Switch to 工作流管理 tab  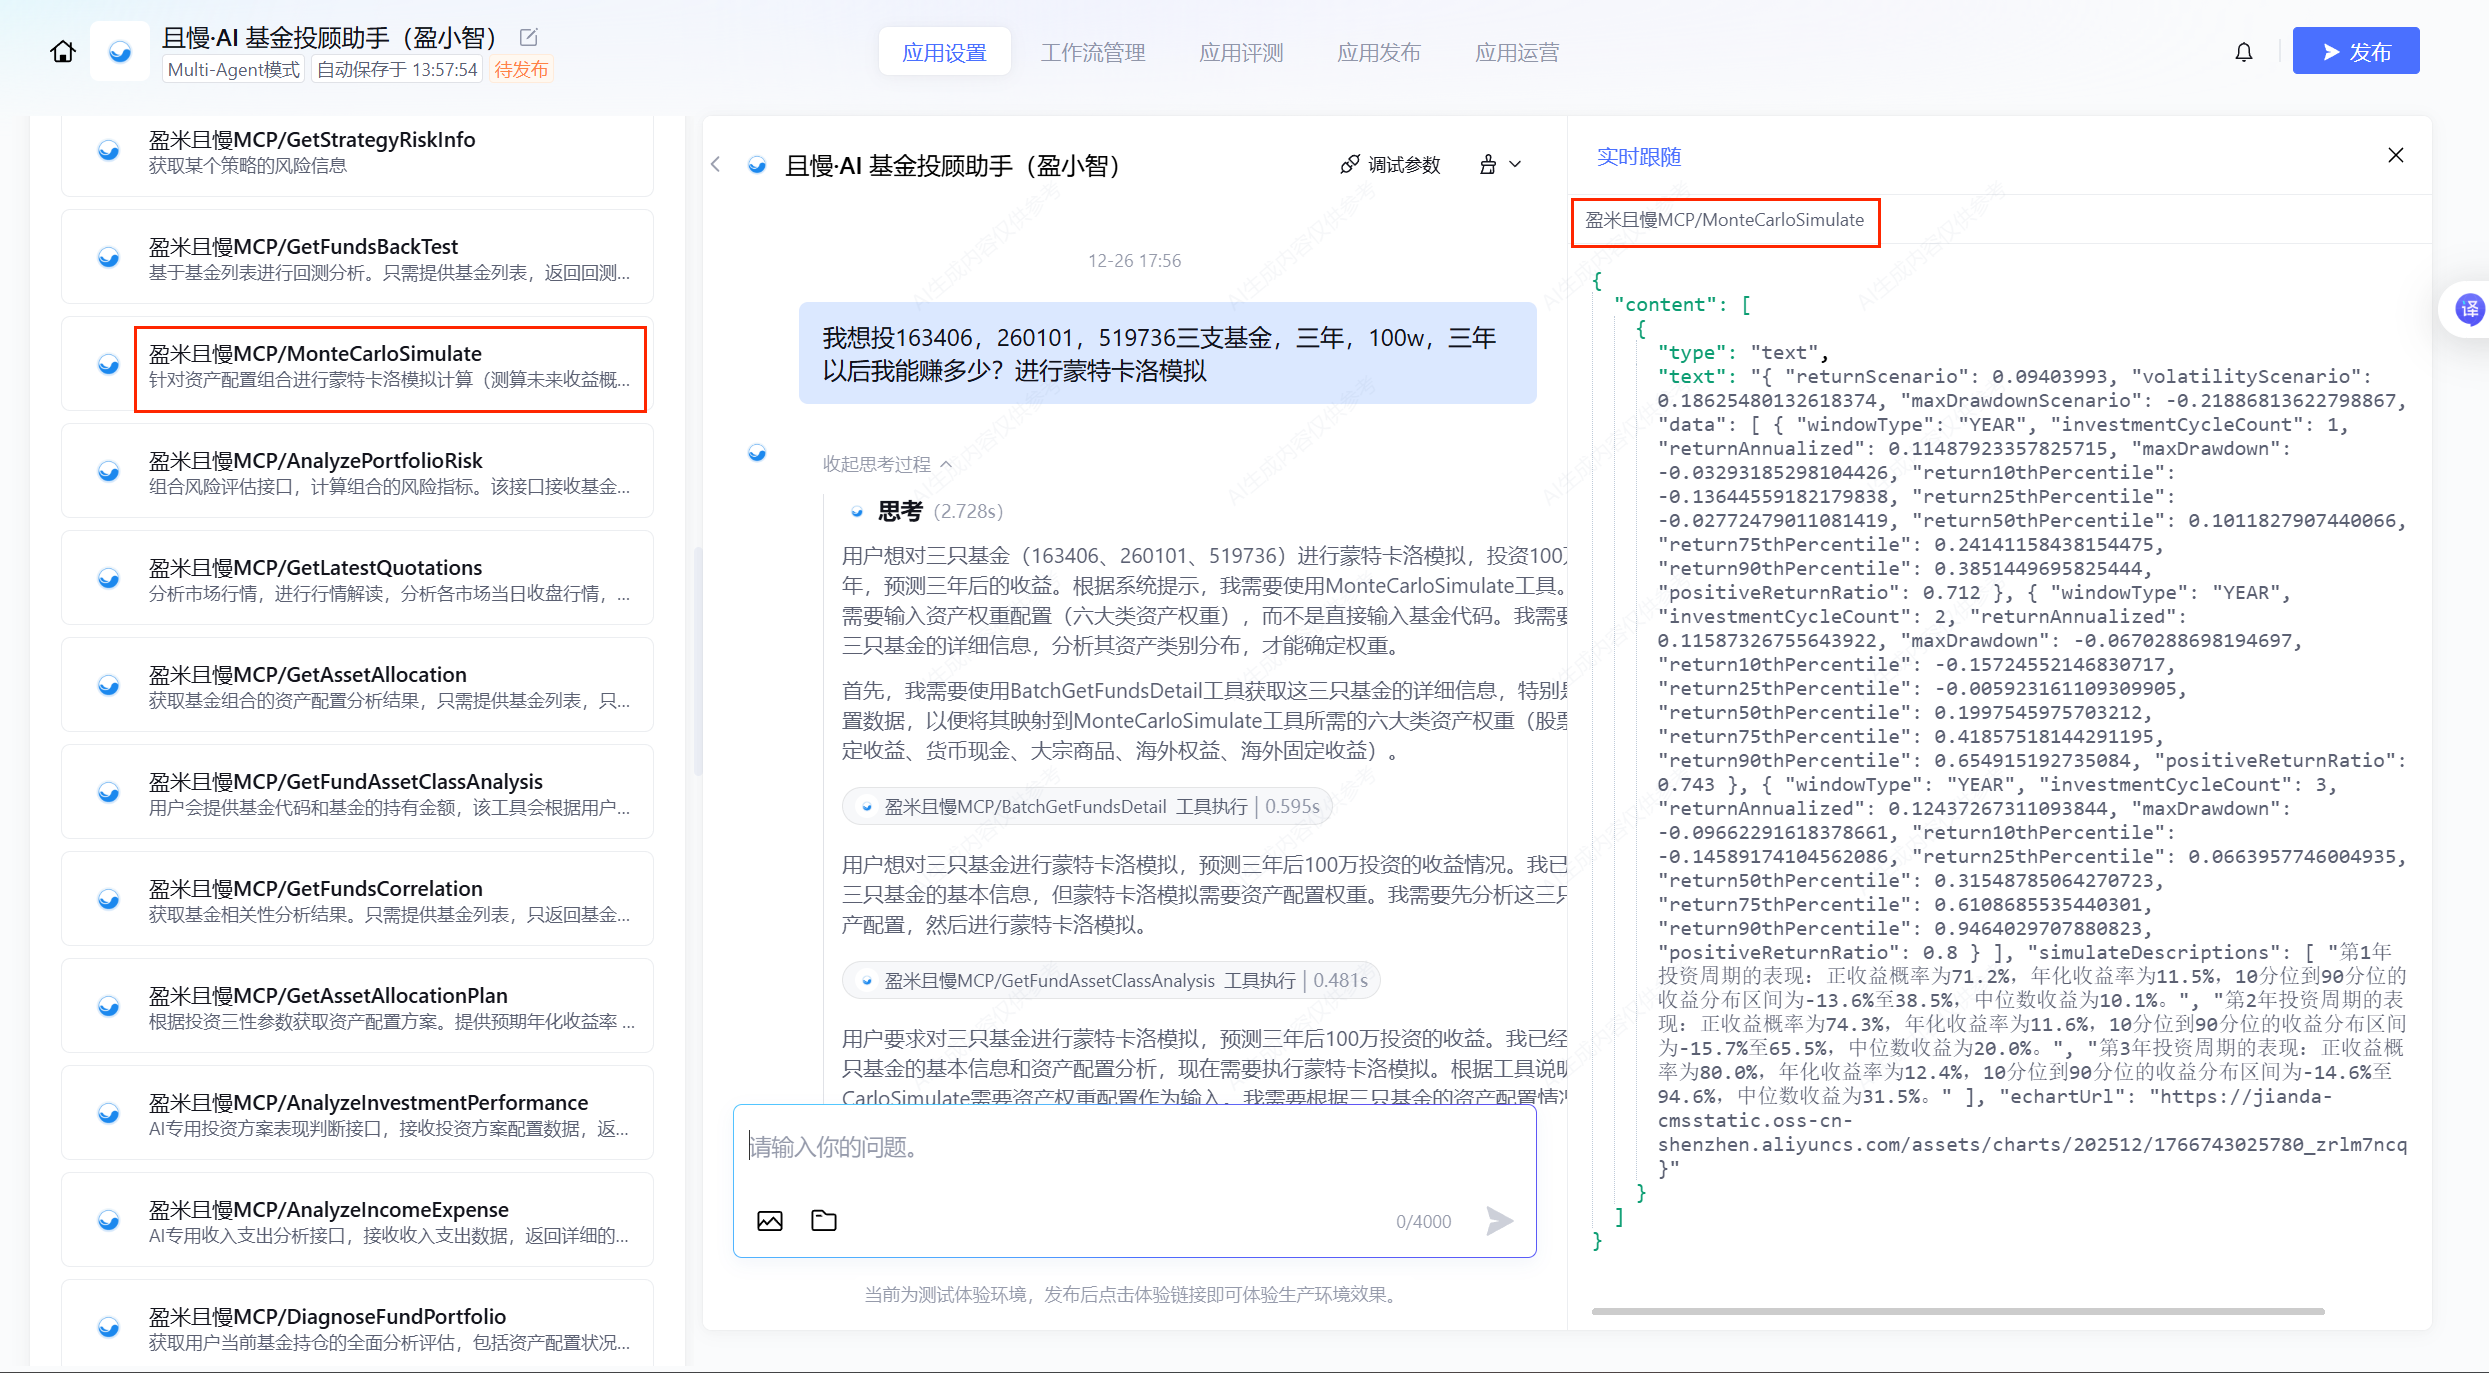click(1093, 52)
